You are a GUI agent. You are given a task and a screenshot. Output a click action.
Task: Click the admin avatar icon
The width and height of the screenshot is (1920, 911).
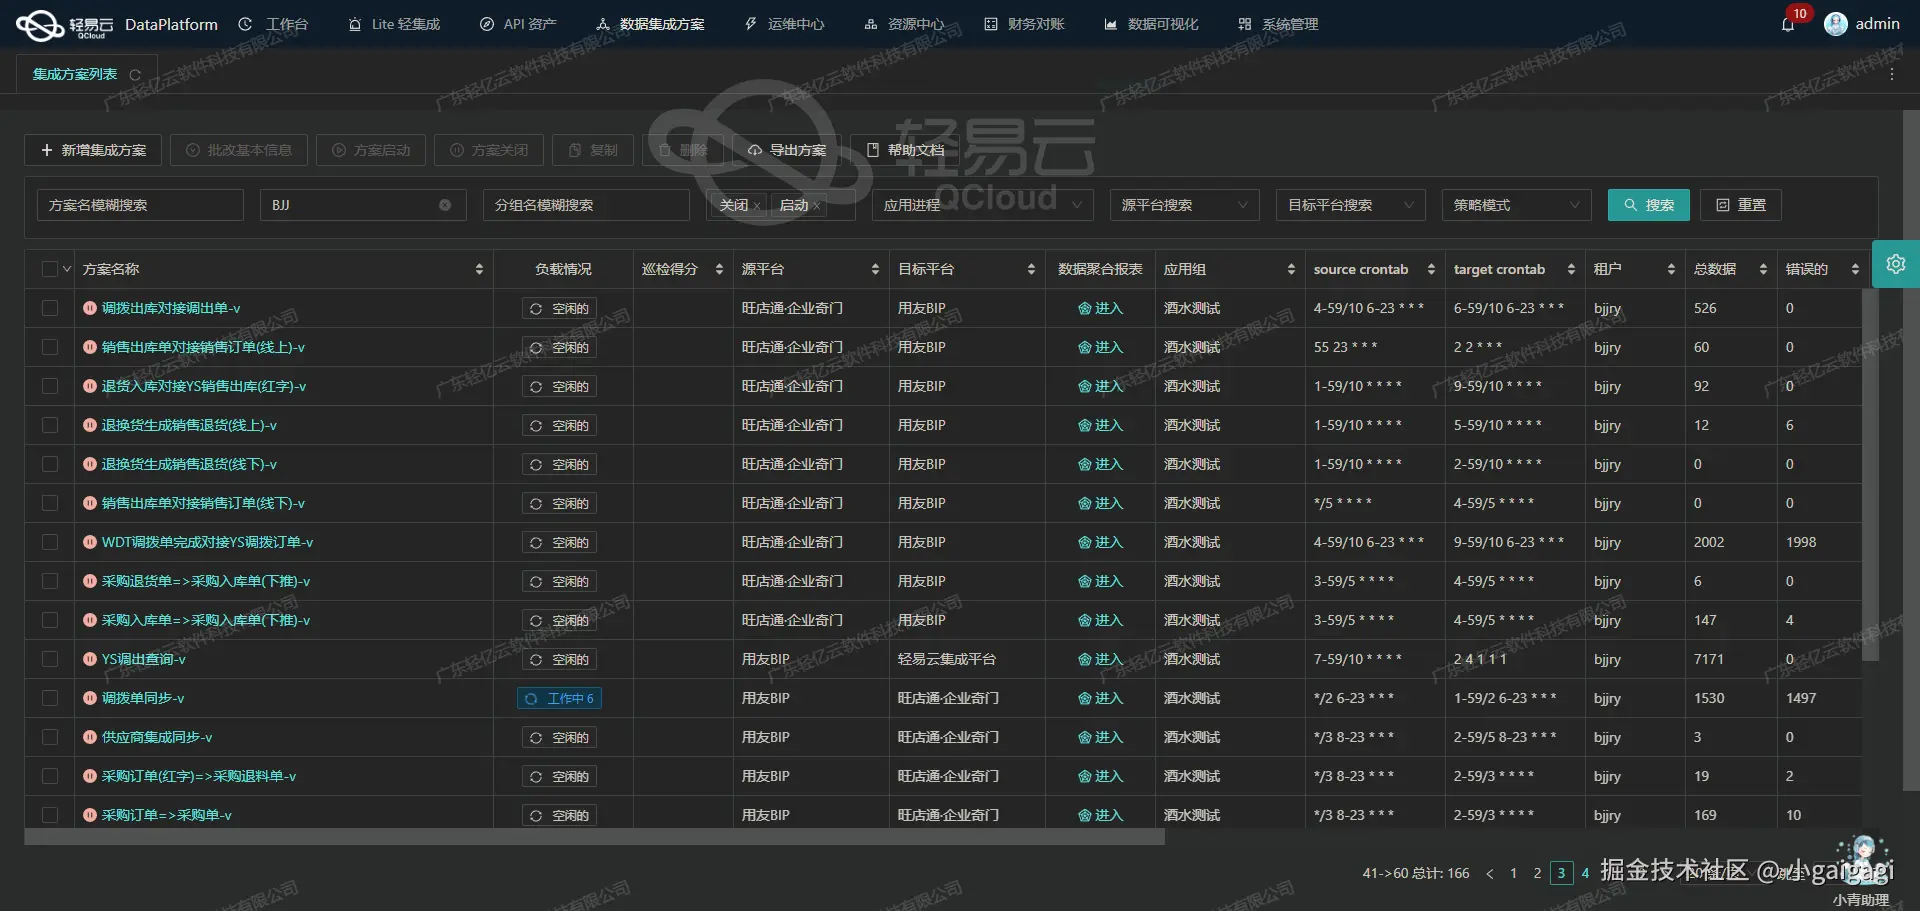pyautogui.click(x=1835, y=24)
